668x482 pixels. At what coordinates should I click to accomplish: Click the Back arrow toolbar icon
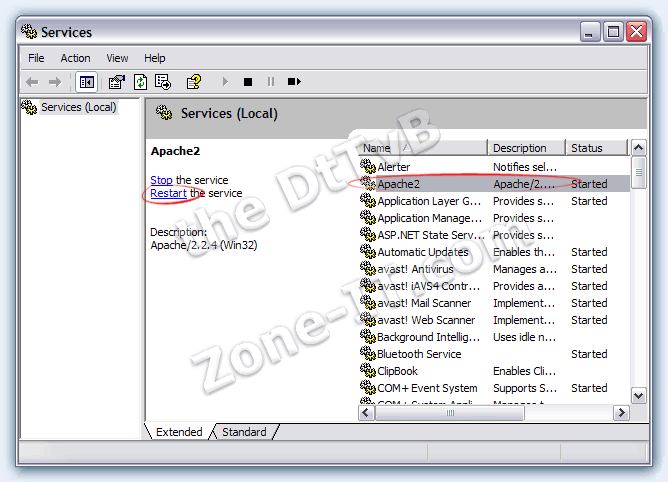(x=32, y=82)
